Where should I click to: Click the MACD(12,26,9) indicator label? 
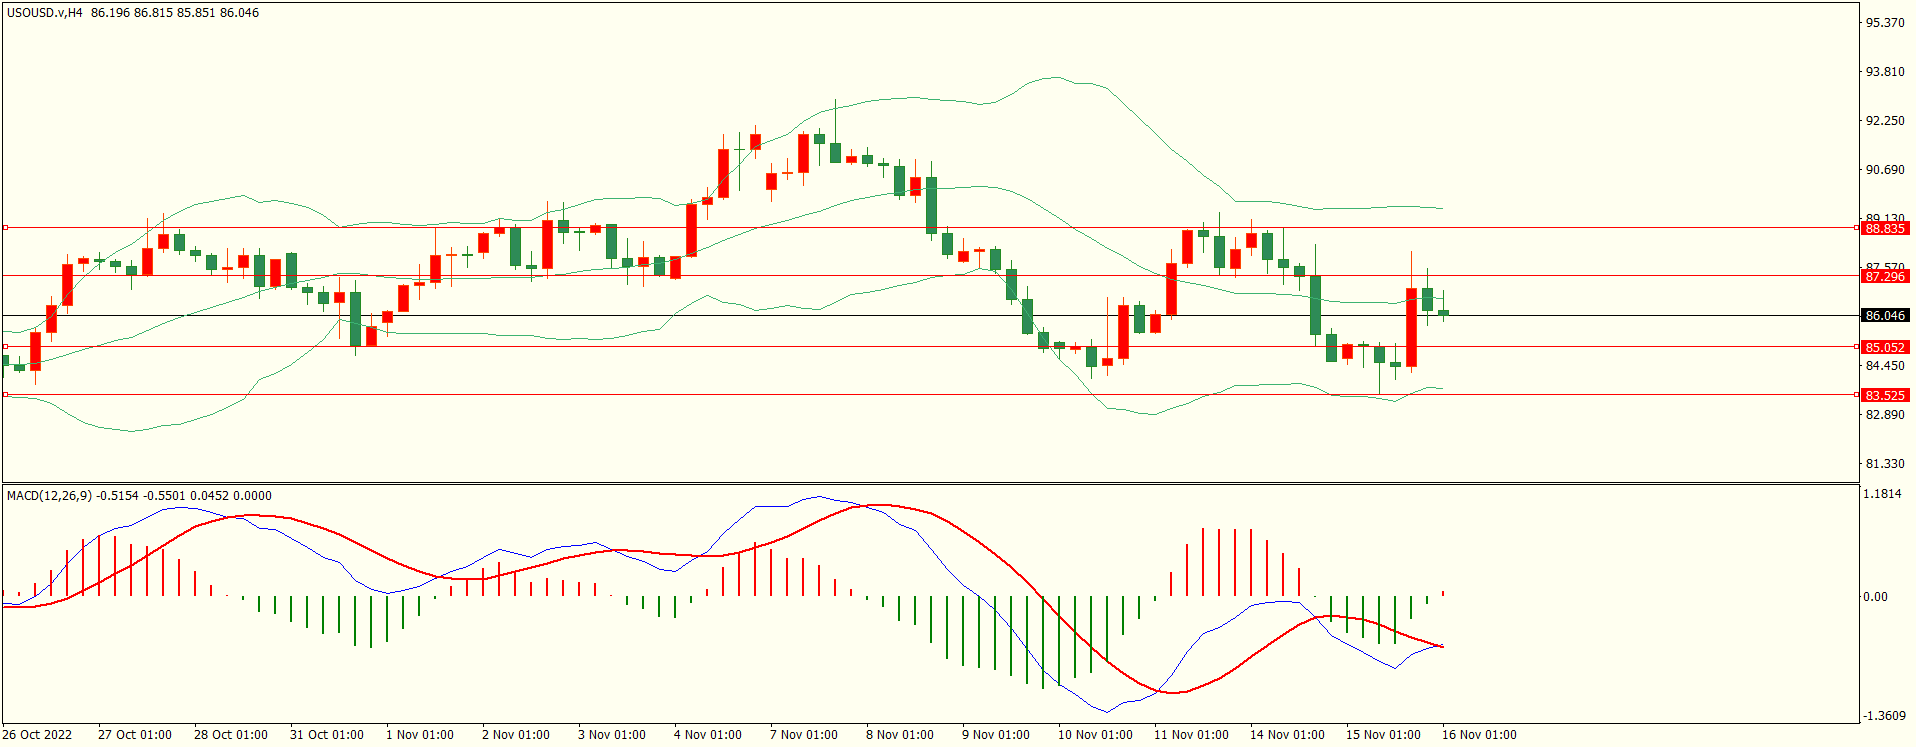(x=50, y=495)
